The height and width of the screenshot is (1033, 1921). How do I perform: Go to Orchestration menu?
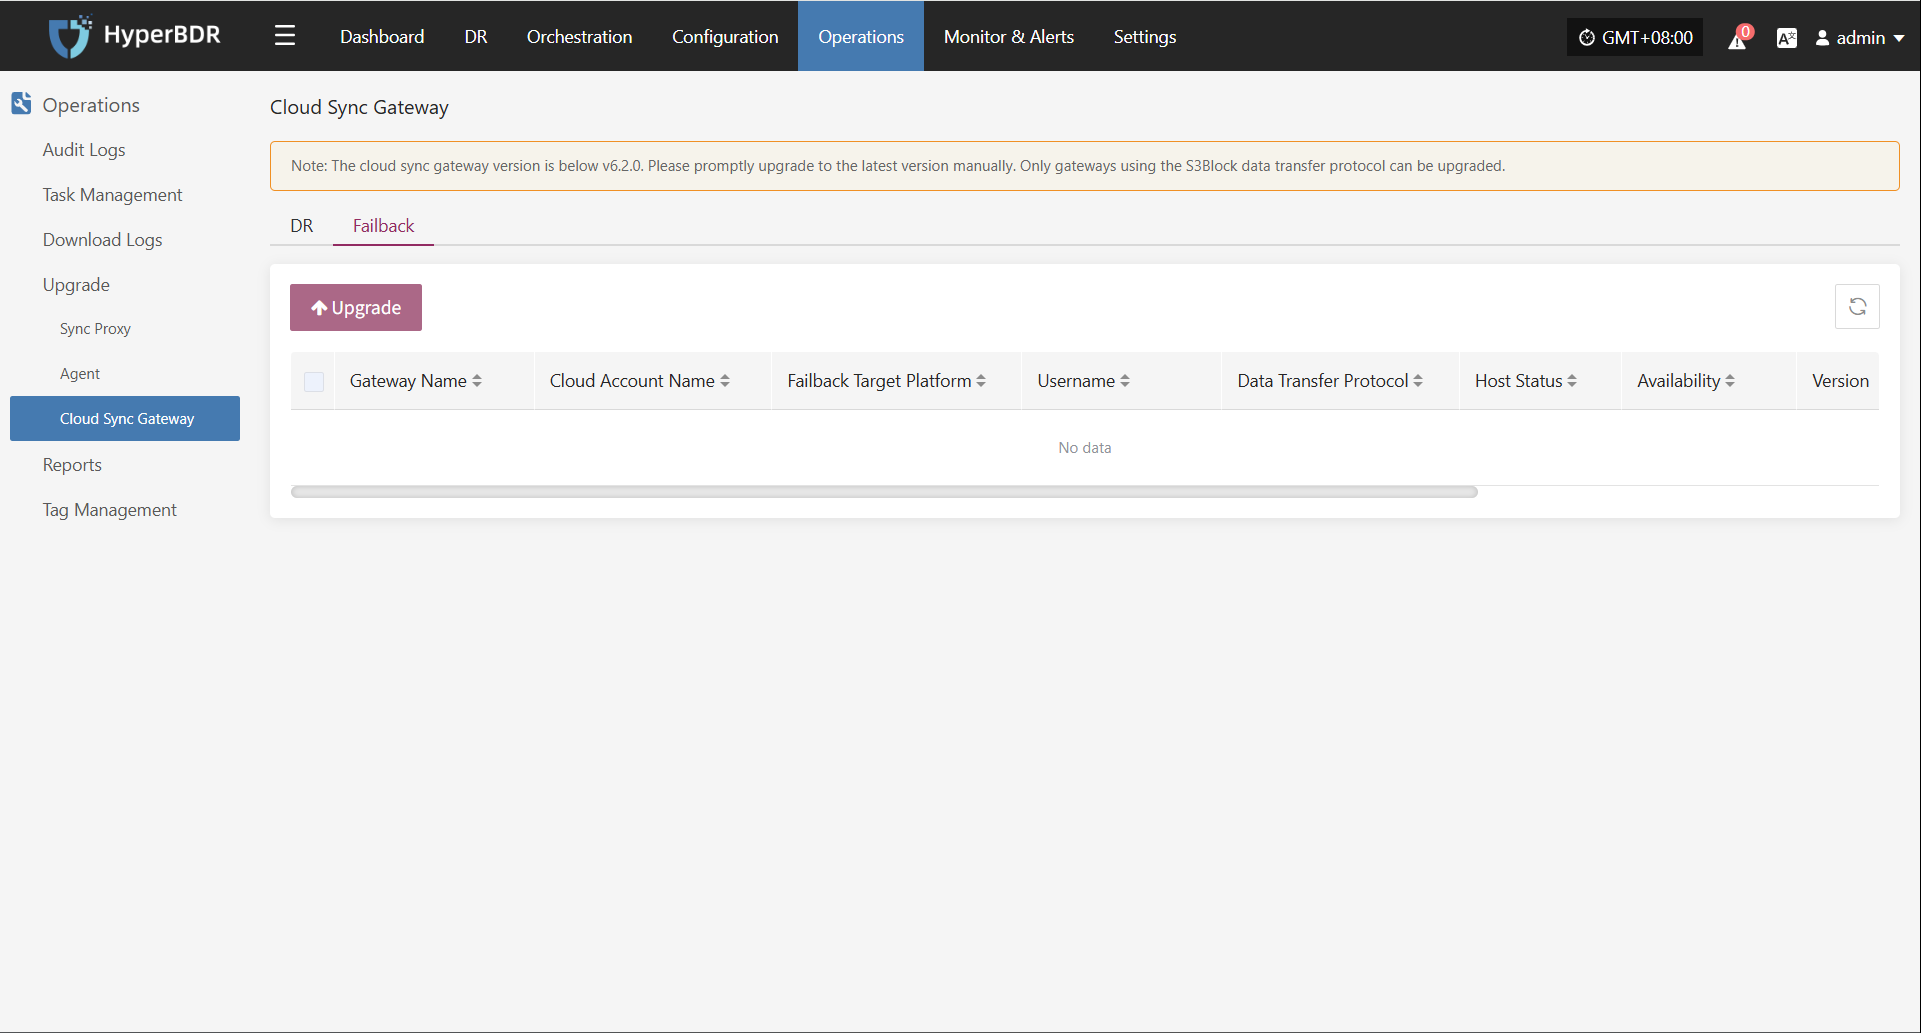579,36
